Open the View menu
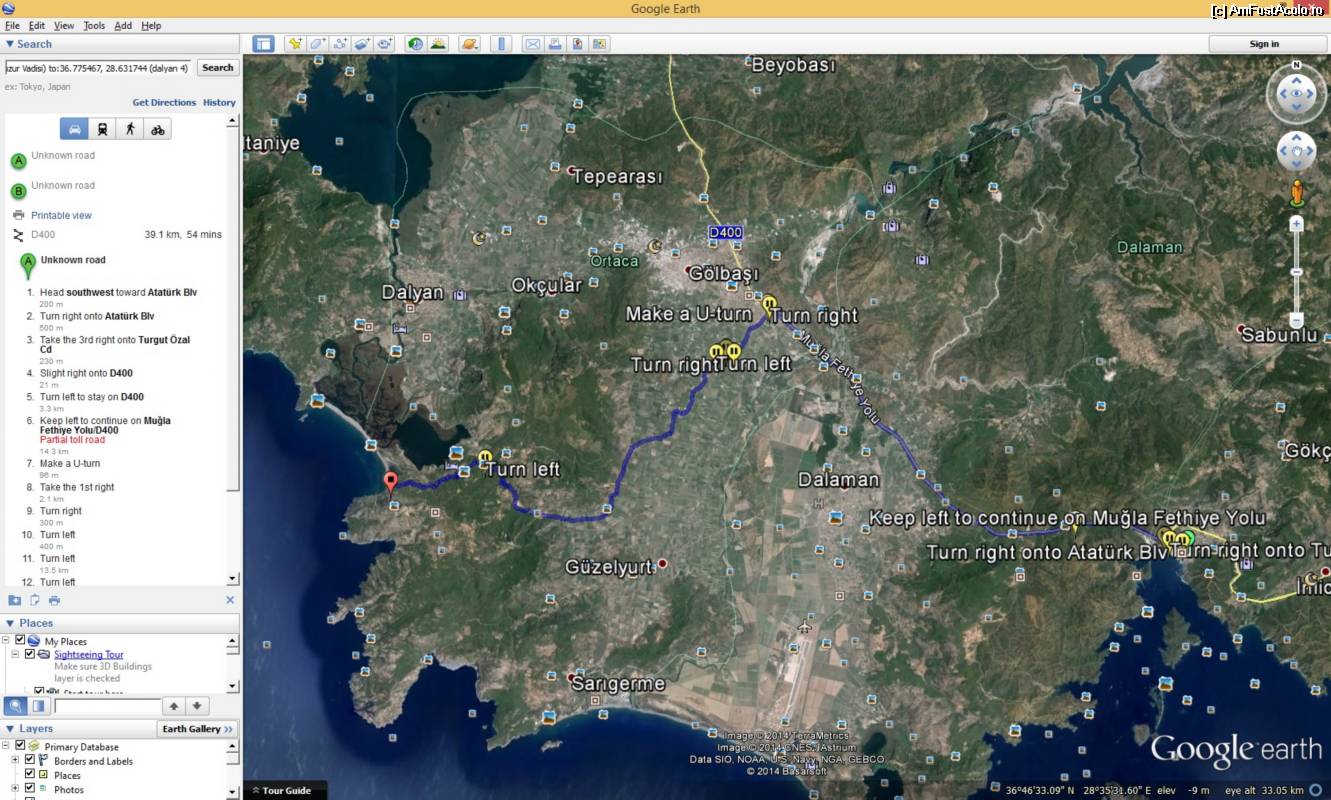The image size is (1331, 800). click(64, 25)
